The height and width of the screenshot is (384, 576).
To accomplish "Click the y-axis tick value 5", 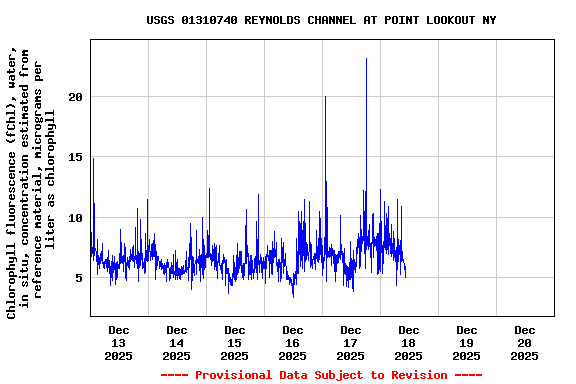I will click(79, 278).
